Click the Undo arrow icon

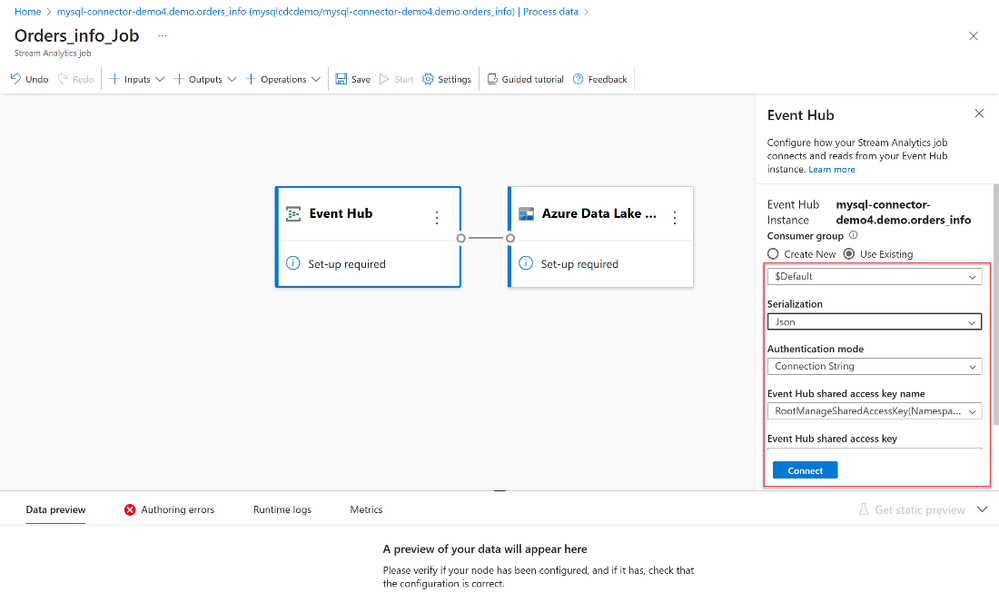(x=16, y=79)
